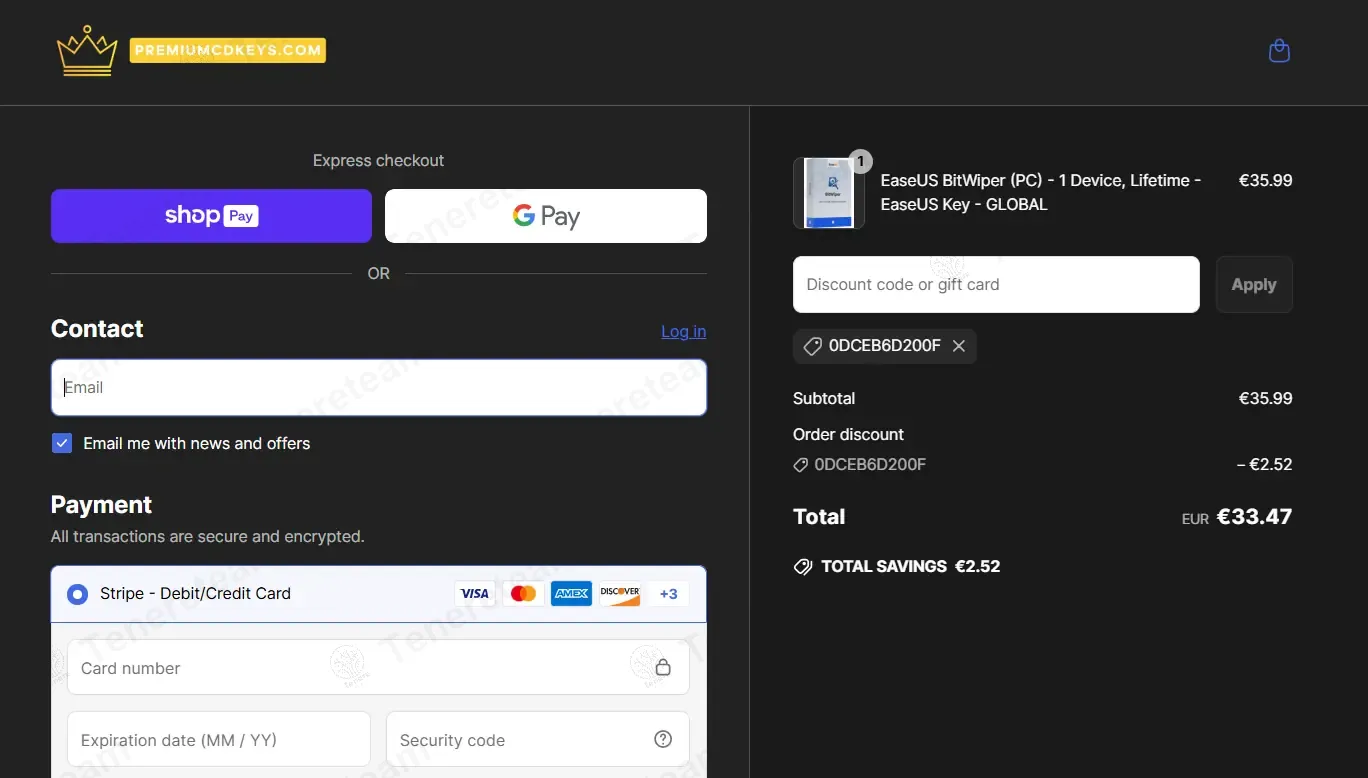
Task: Click the Mastercard icon
Action: coord(523,594)
